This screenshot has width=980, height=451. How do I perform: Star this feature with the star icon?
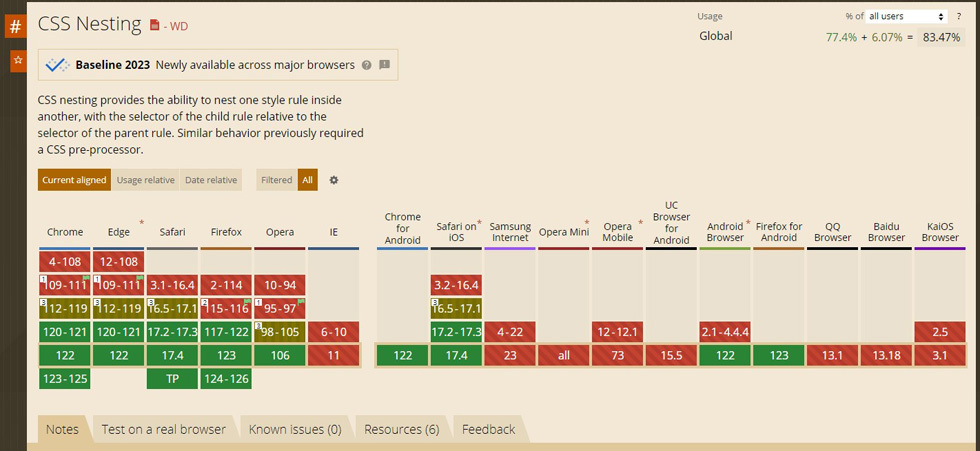click(18, 61)
